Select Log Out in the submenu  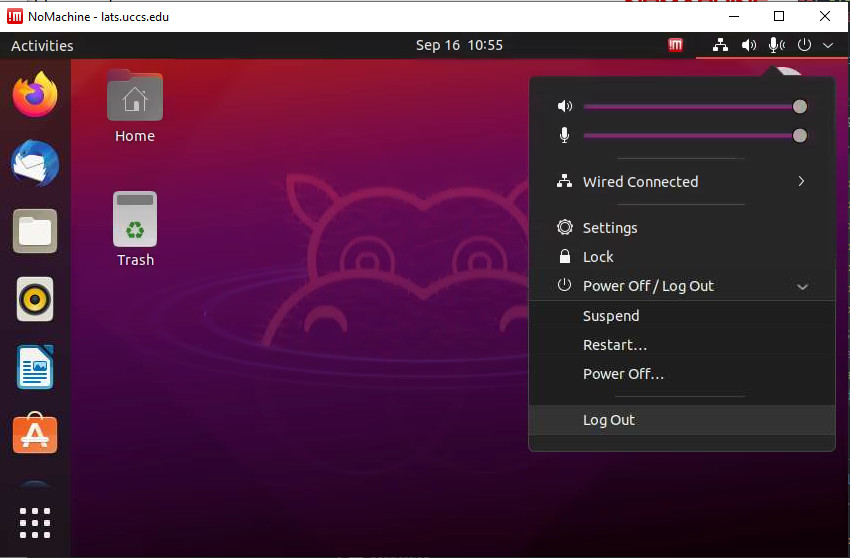[x=681, y=420]
